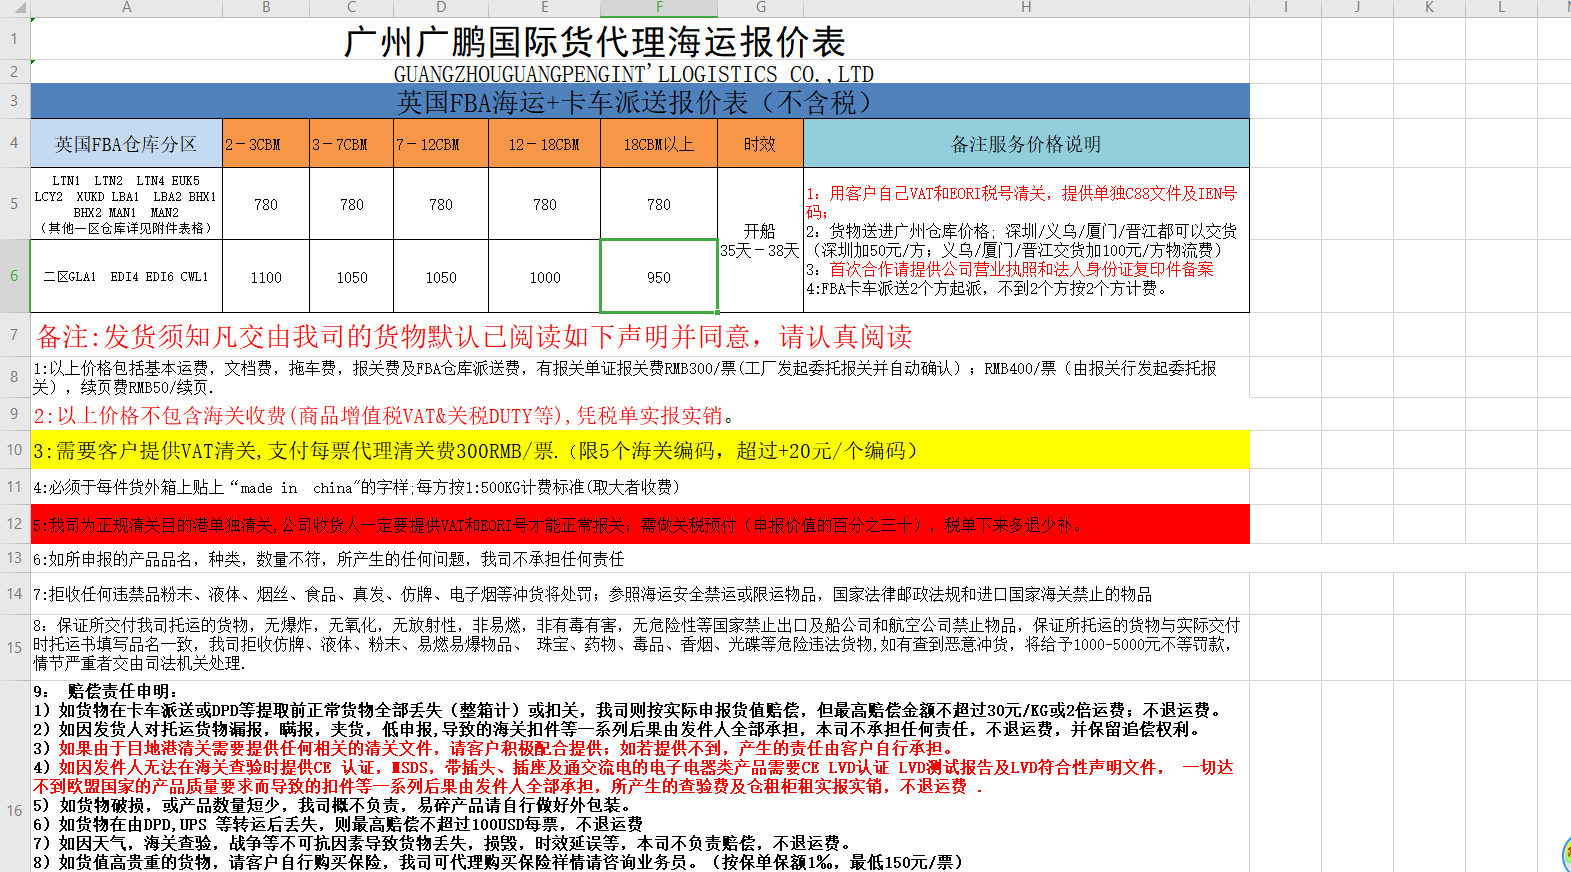Click the blue 英国FBA海运+卡车派送报价表 banner

pos(640,102)
